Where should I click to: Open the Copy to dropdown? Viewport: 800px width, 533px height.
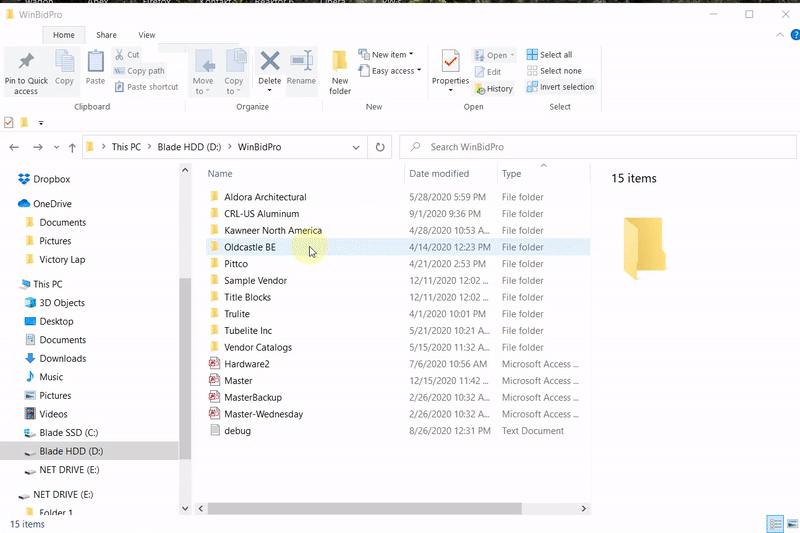234,72
